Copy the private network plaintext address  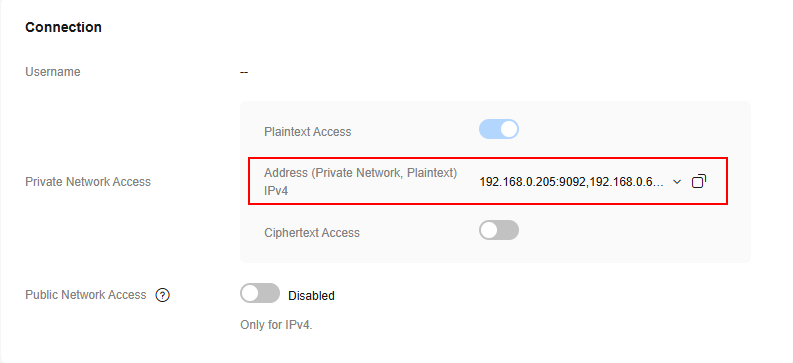(698, 182)
